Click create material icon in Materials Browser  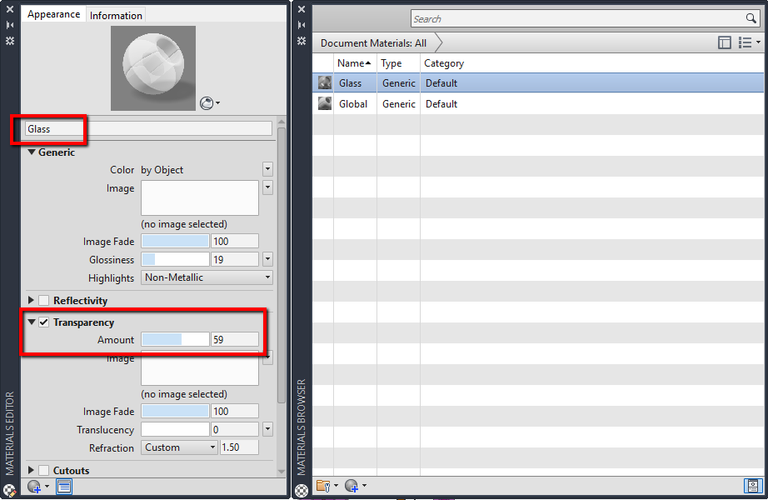pos(353,487)
